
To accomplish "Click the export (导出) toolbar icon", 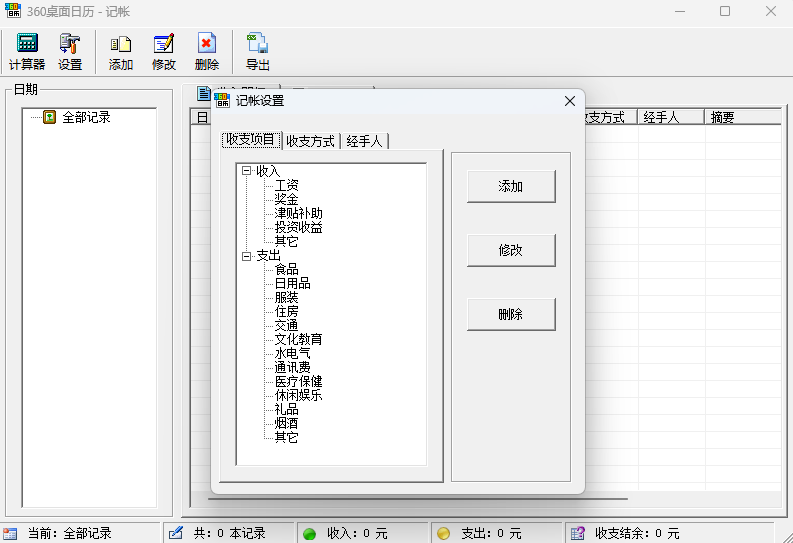I will (x=258, y=52).
